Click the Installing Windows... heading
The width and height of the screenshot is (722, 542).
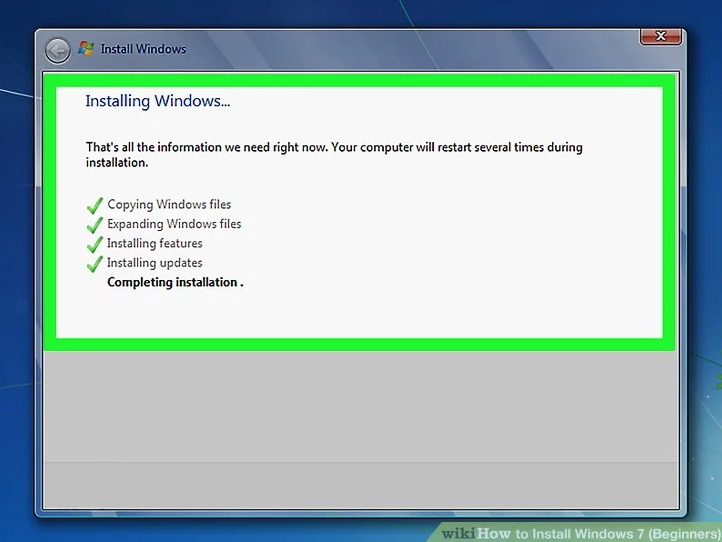point(158,101)
